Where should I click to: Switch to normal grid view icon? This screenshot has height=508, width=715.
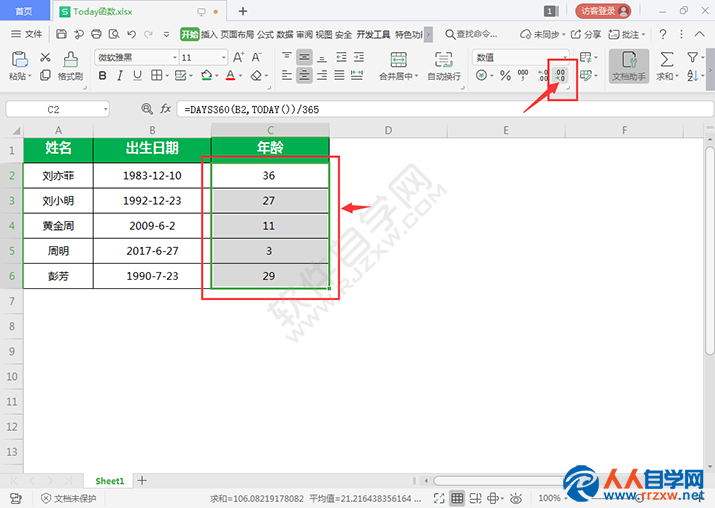[x=457, y=498]
